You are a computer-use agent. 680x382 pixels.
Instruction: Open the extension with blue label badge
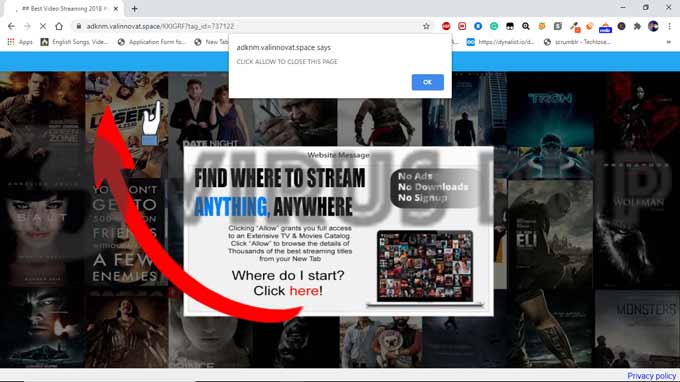coord(605,28)
